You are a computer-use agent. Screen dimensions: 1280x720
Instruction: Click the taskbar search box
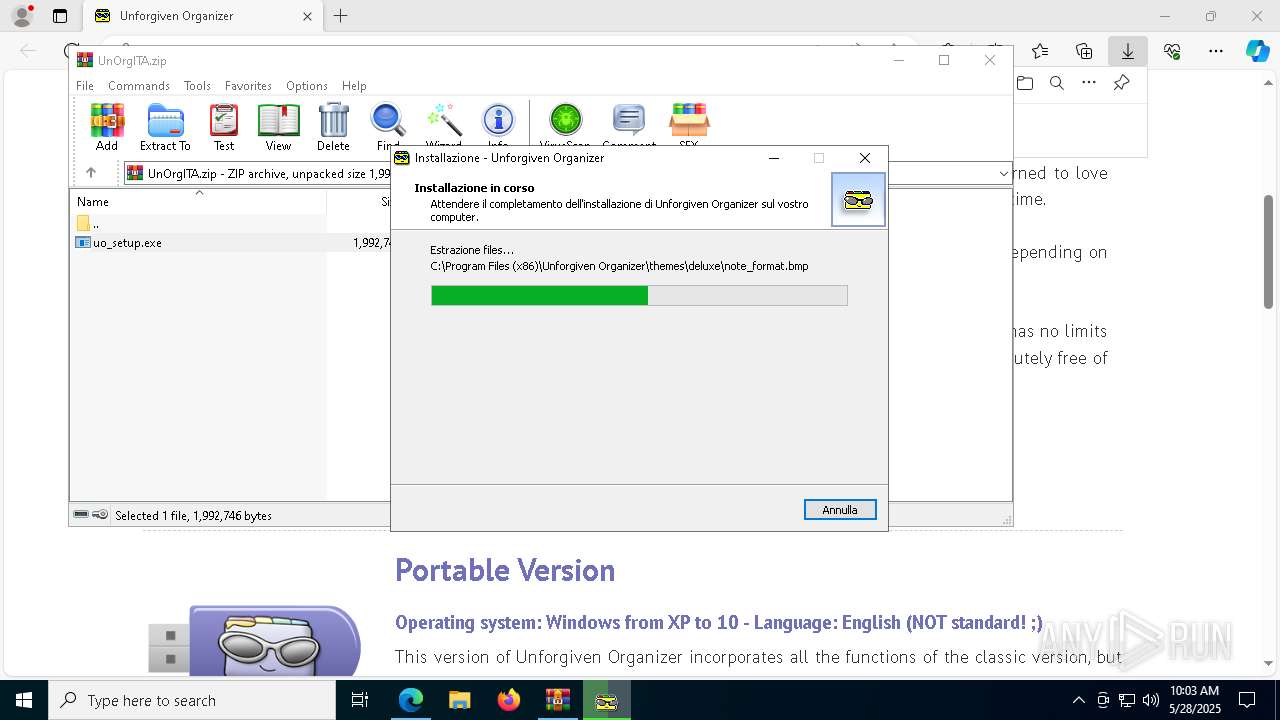tap(192, 700)
